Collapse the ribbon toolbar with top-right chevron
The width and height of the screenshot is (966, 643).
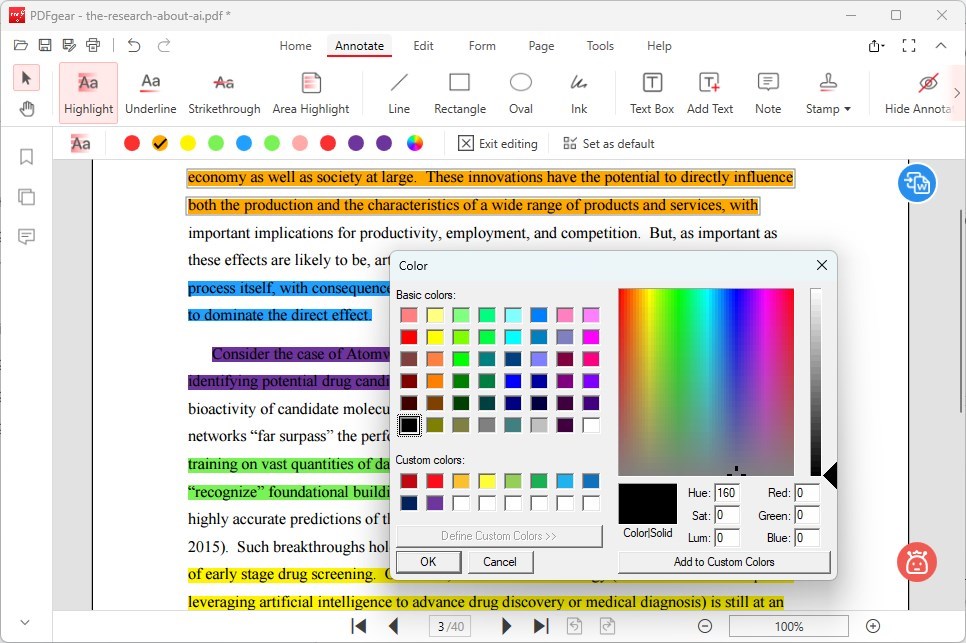point(941,46)
